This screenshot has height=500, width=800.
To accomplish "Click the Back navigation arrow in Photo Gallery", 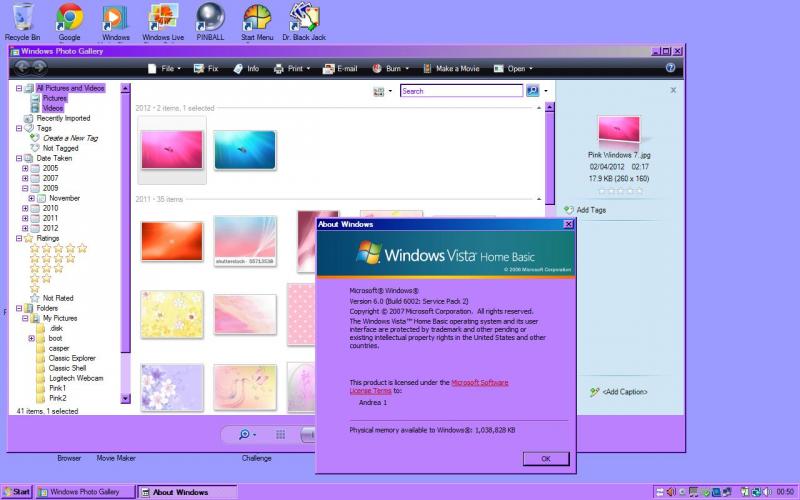I will click(22, 67).
